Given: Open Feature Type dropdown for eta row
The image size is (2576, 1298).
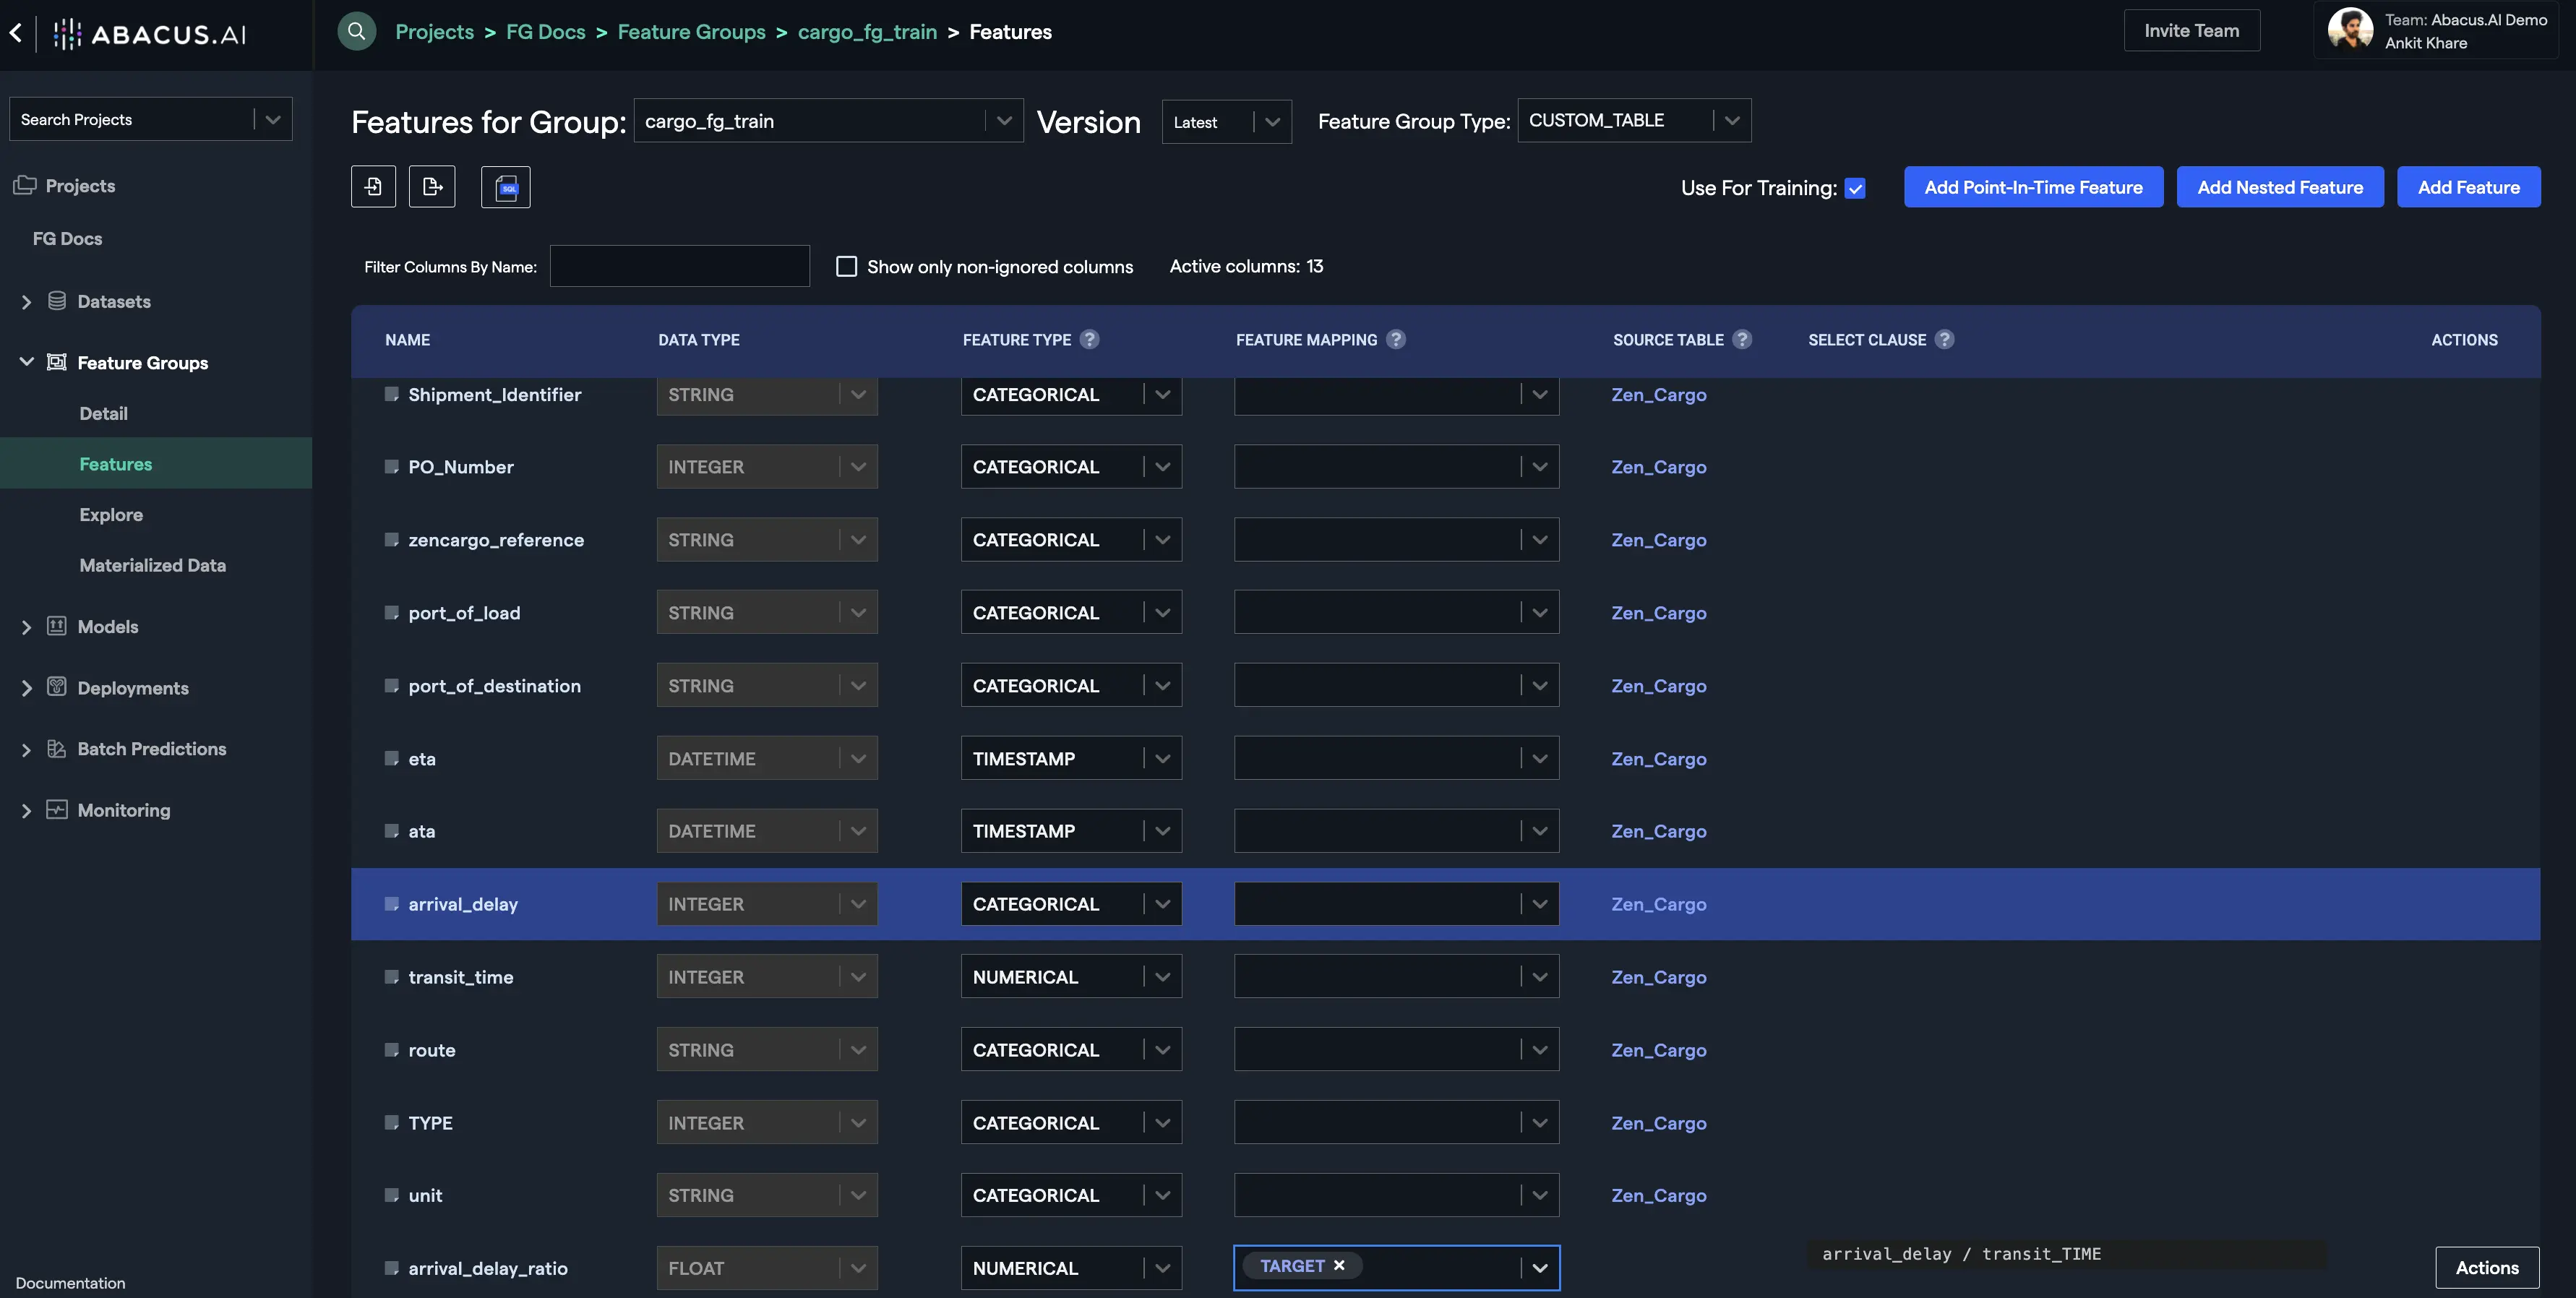Looking at the screenshot, I should [1071, 758].
